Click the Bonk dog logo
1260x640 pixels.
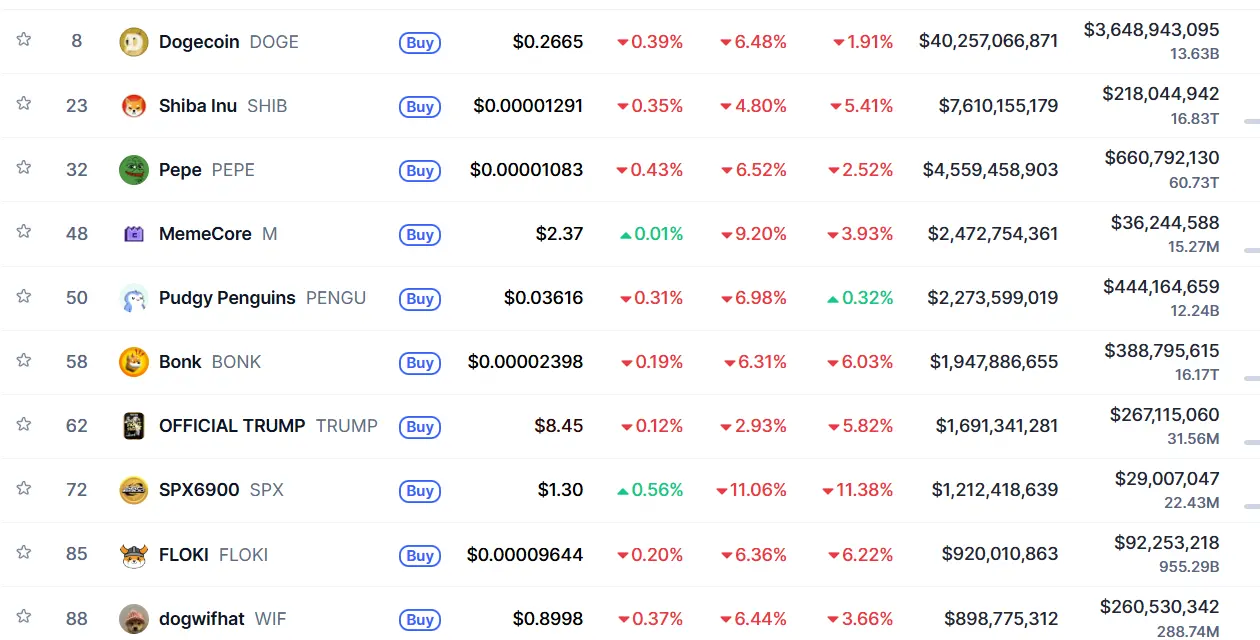(133, 362)
